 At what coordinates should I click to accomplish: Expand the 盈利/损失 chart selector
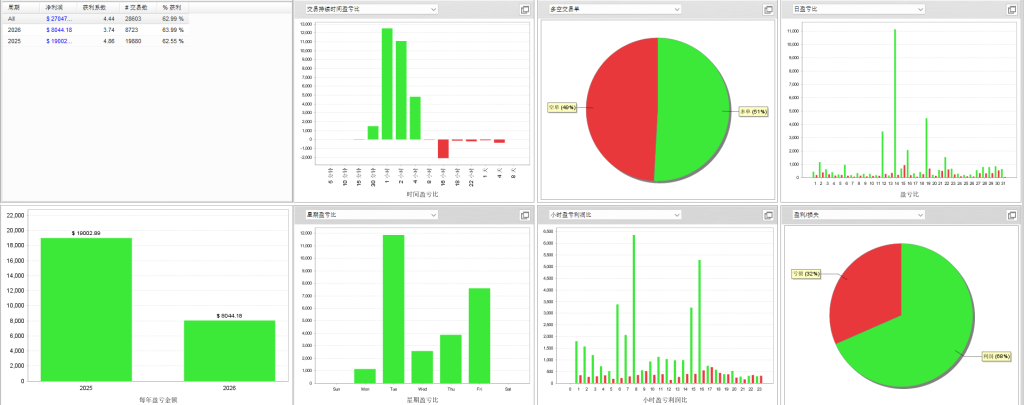[x=920, y=215]
